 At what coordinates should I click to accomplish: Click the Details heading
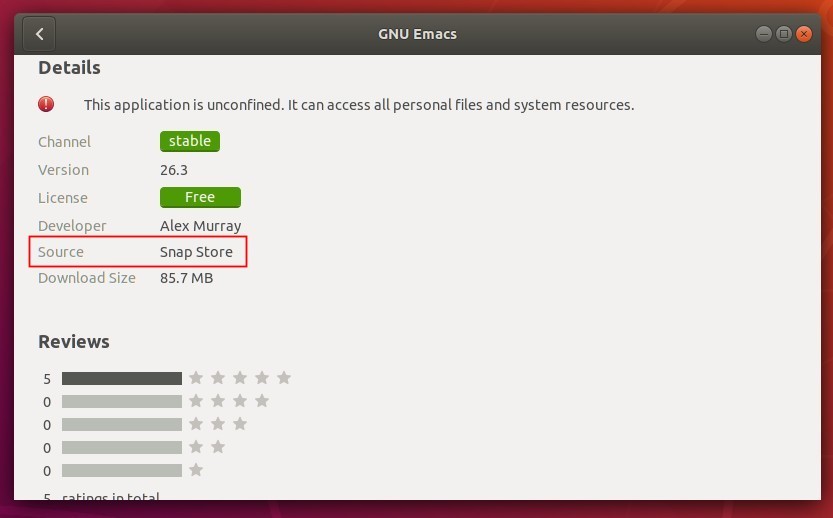tap(69, 67)
